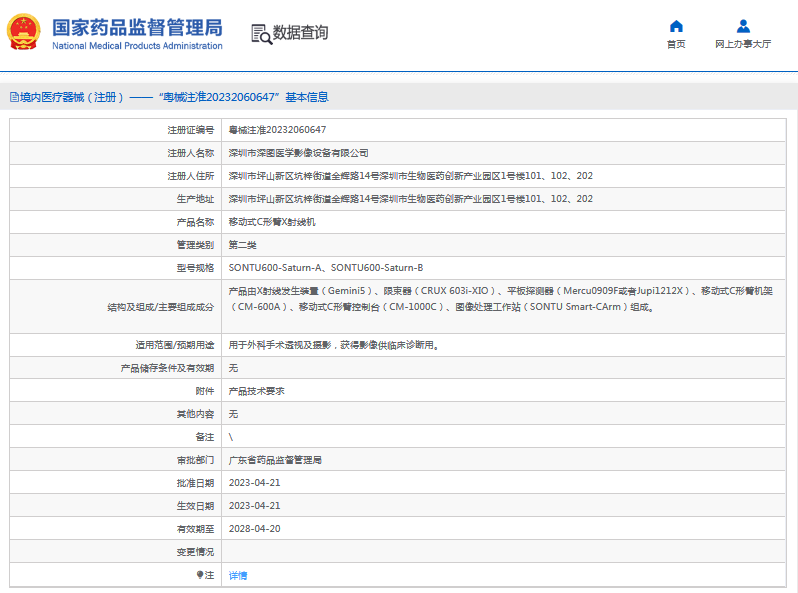Click 国家药品监督管理局 site title
The height and width of the screenshot is (593, 798).
point(137,27)
